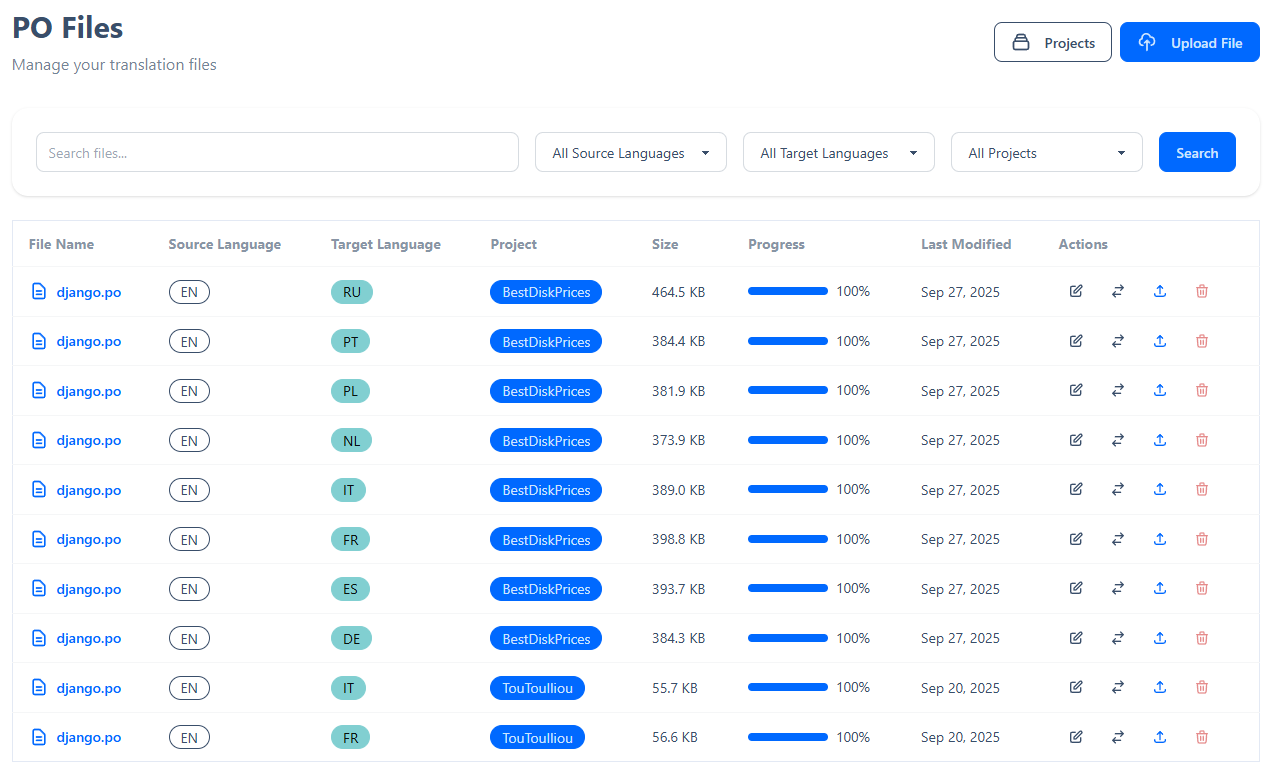Focus the Search files input field

277,153
